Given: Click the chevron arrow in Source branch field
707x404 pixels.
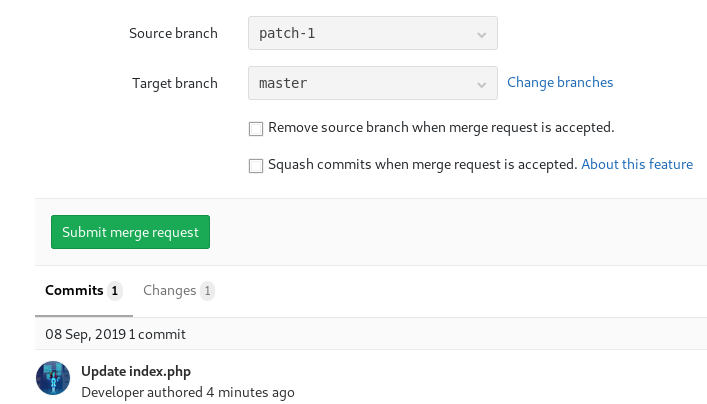Looking at the screenshot, I should tap(482, 34).
